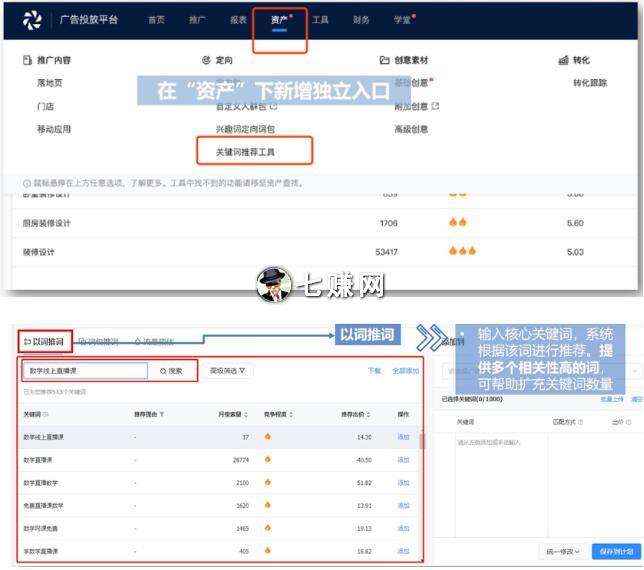
Task: Click 添加 in the row with volume 1465
Action: [404, 529]
